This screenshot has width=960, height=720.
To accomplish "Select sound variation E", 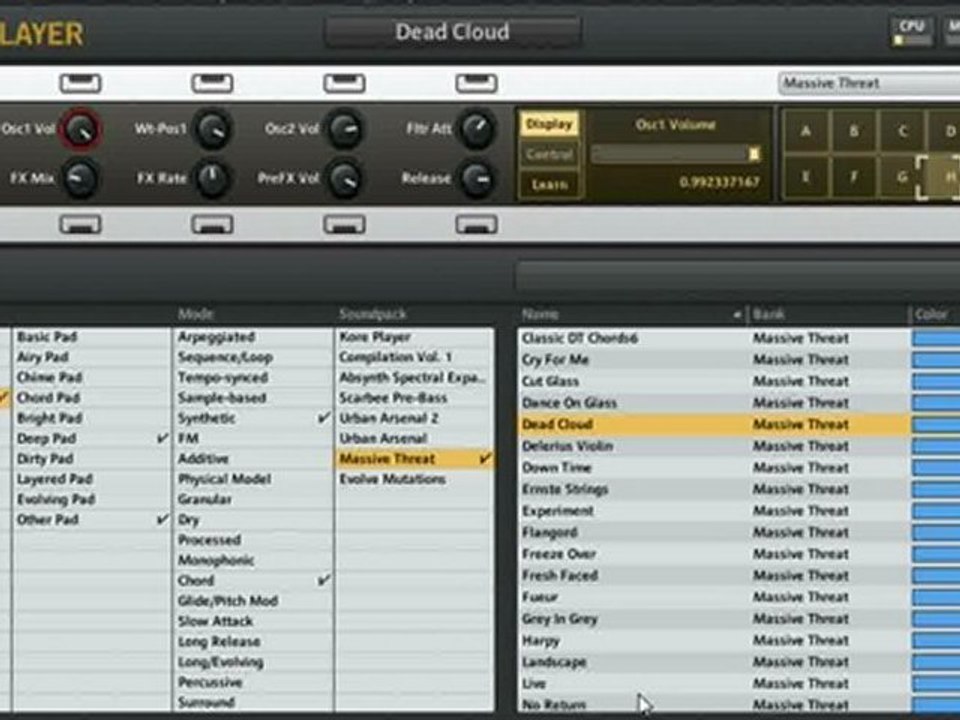I will [x=806, y=176].
